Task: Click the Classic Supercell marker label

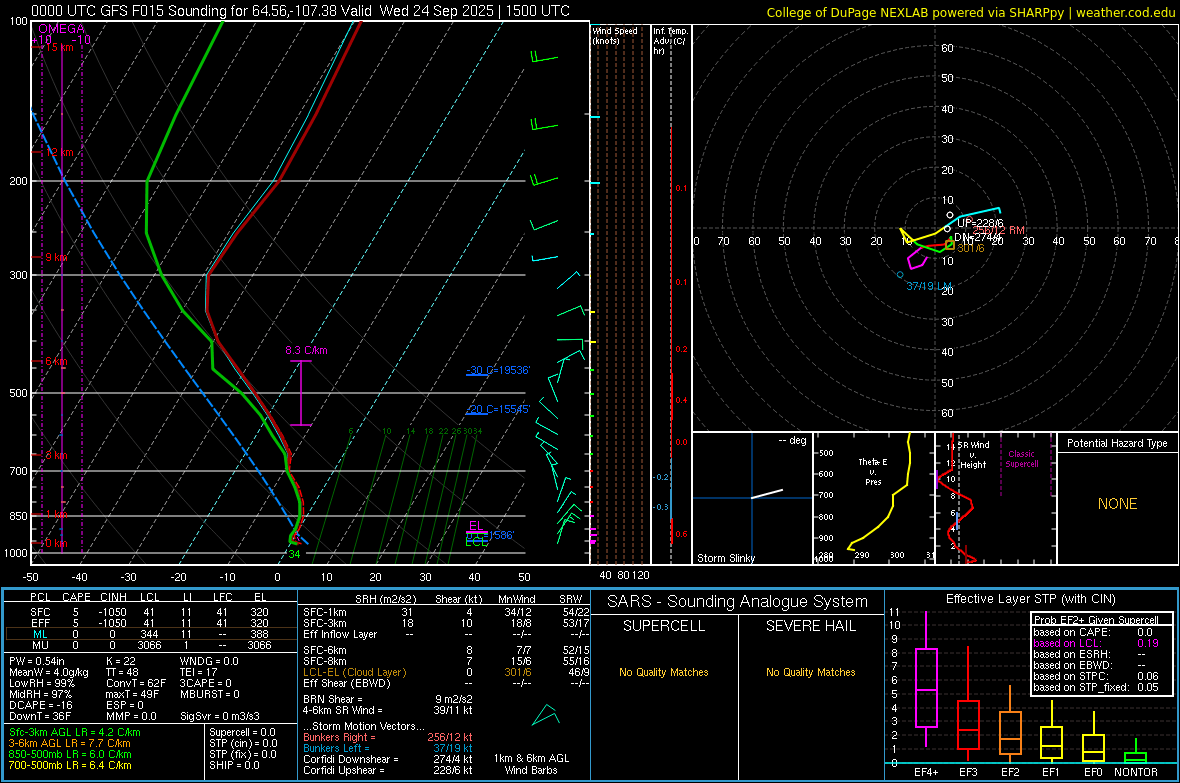Action: (x=1021, y=459)
